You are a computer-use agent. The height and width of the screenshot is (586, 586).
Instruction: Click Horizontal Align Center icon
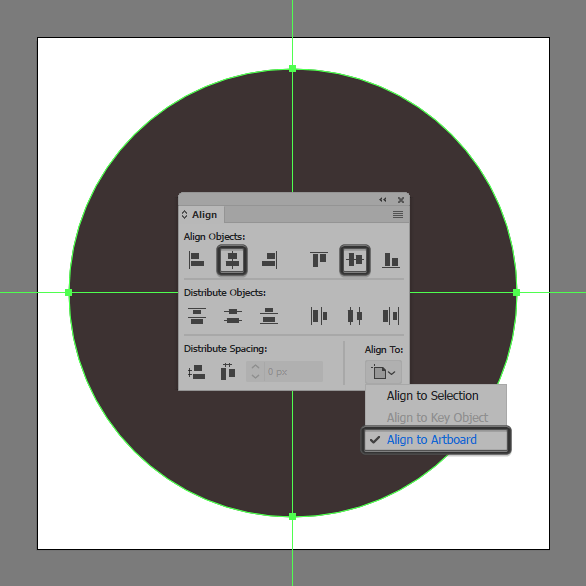point(232,260)
